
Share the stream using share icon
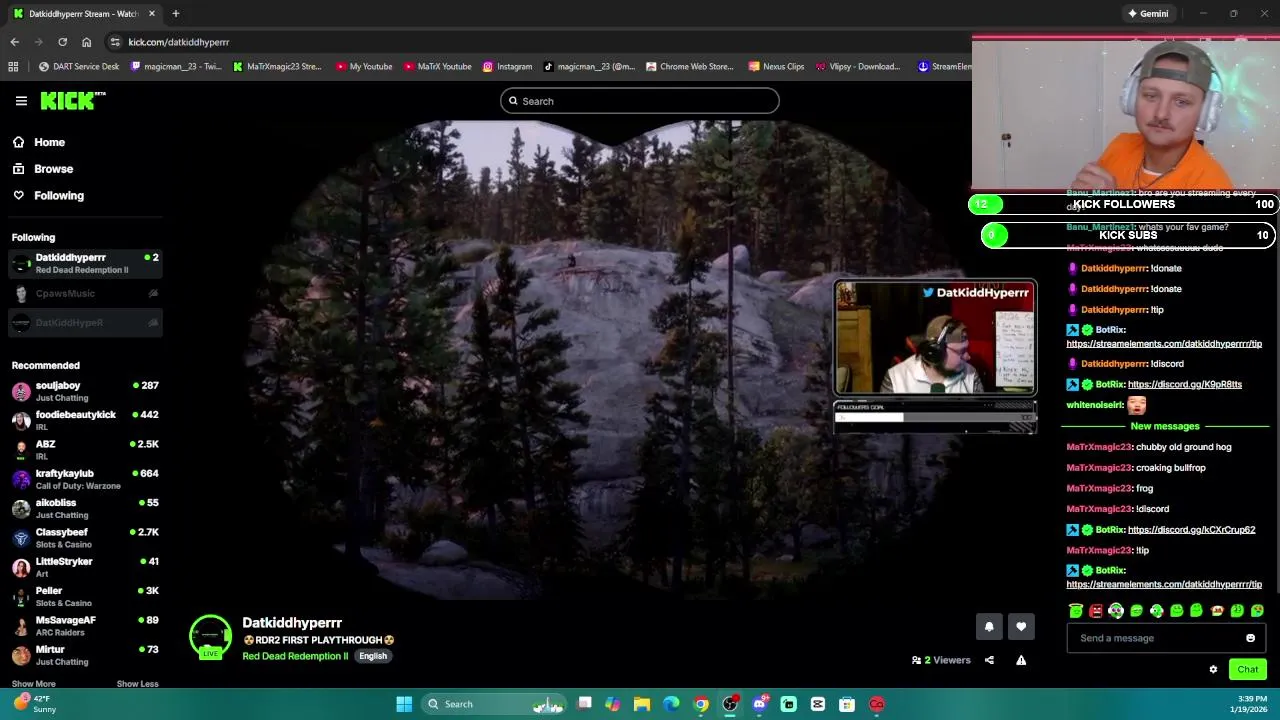coord(989,660)
